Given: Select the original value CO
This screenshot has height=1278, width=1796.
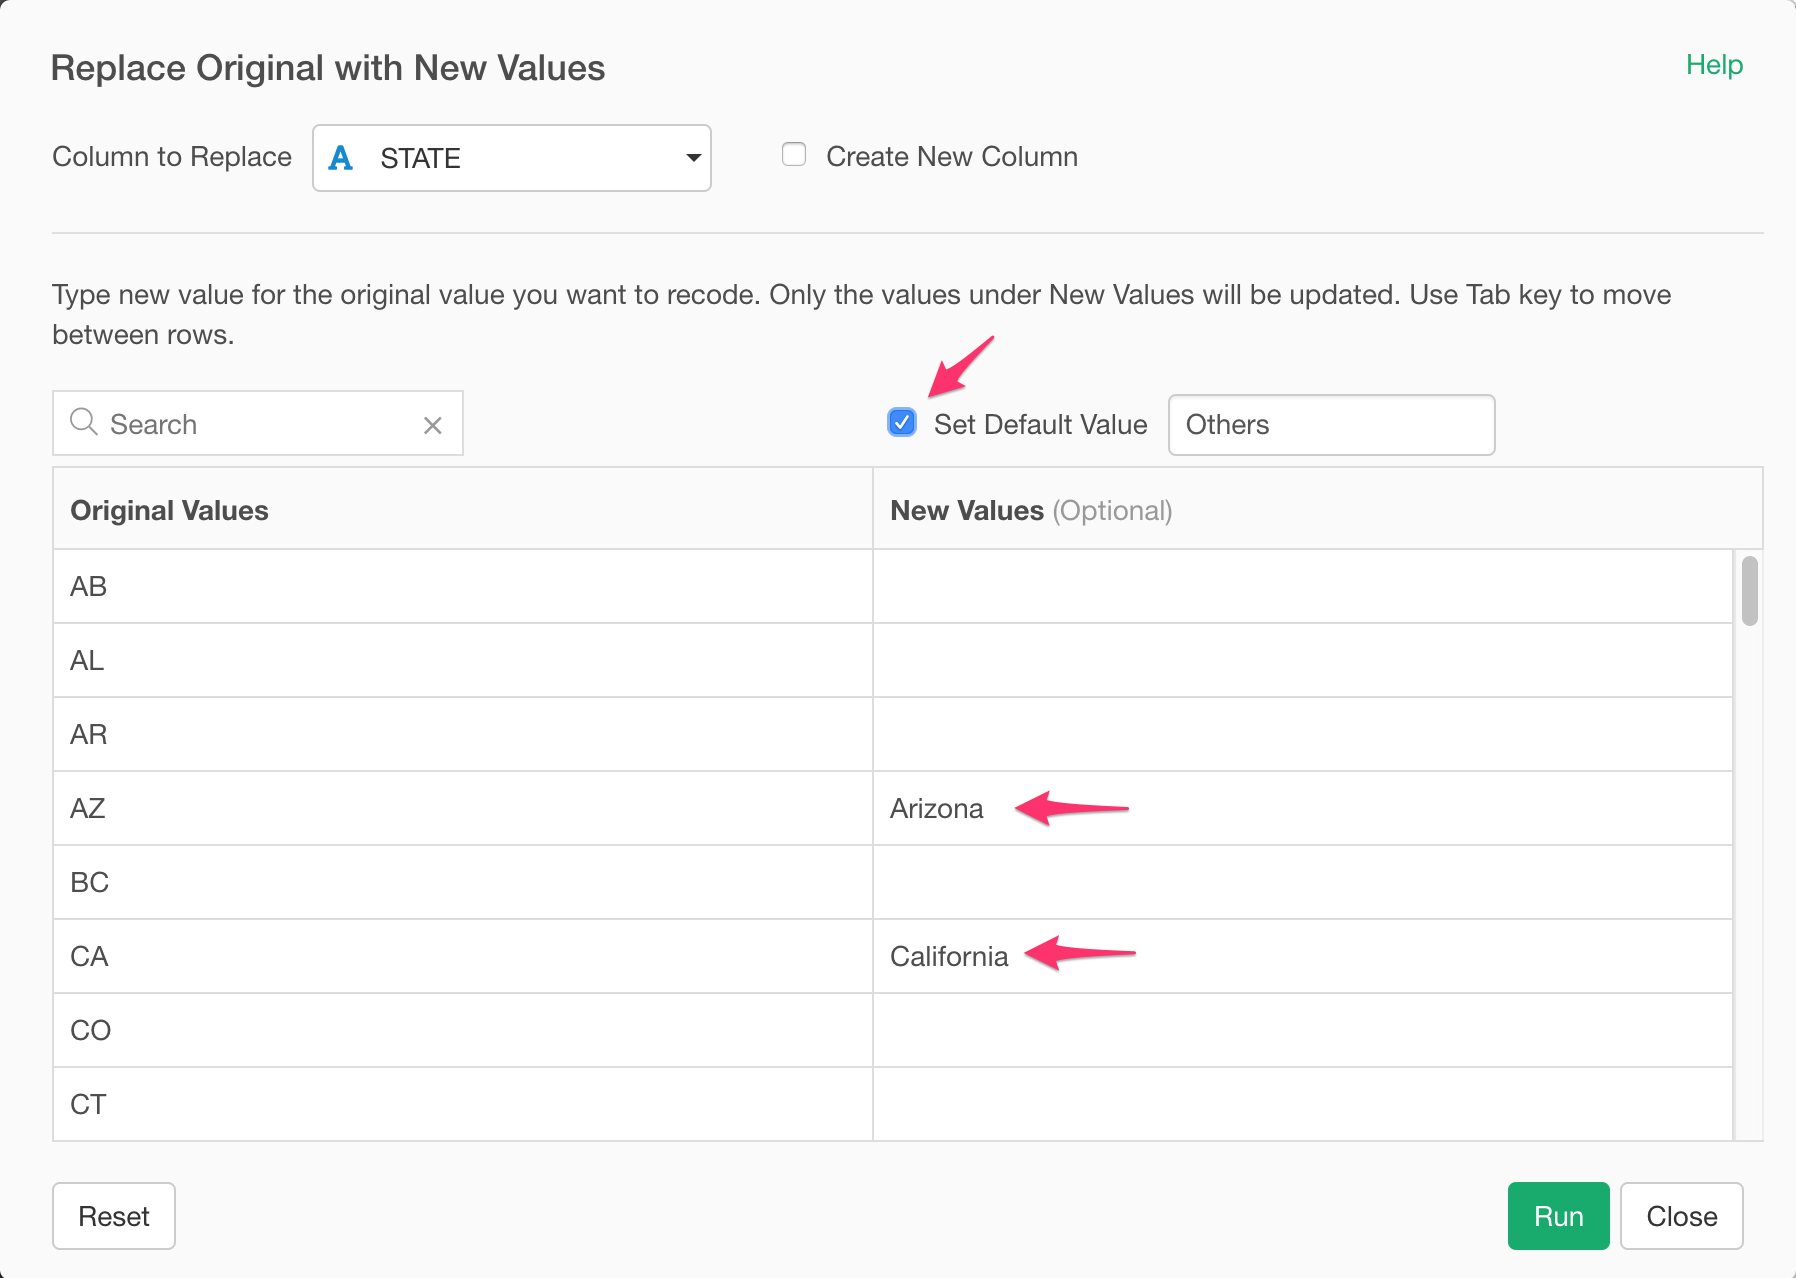Looking at the screenshot, I should pos(463,1030).
